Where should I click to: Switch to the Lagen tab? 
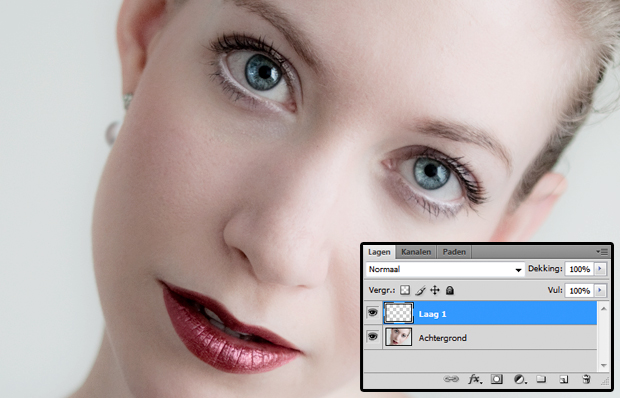tap(379, 252)
